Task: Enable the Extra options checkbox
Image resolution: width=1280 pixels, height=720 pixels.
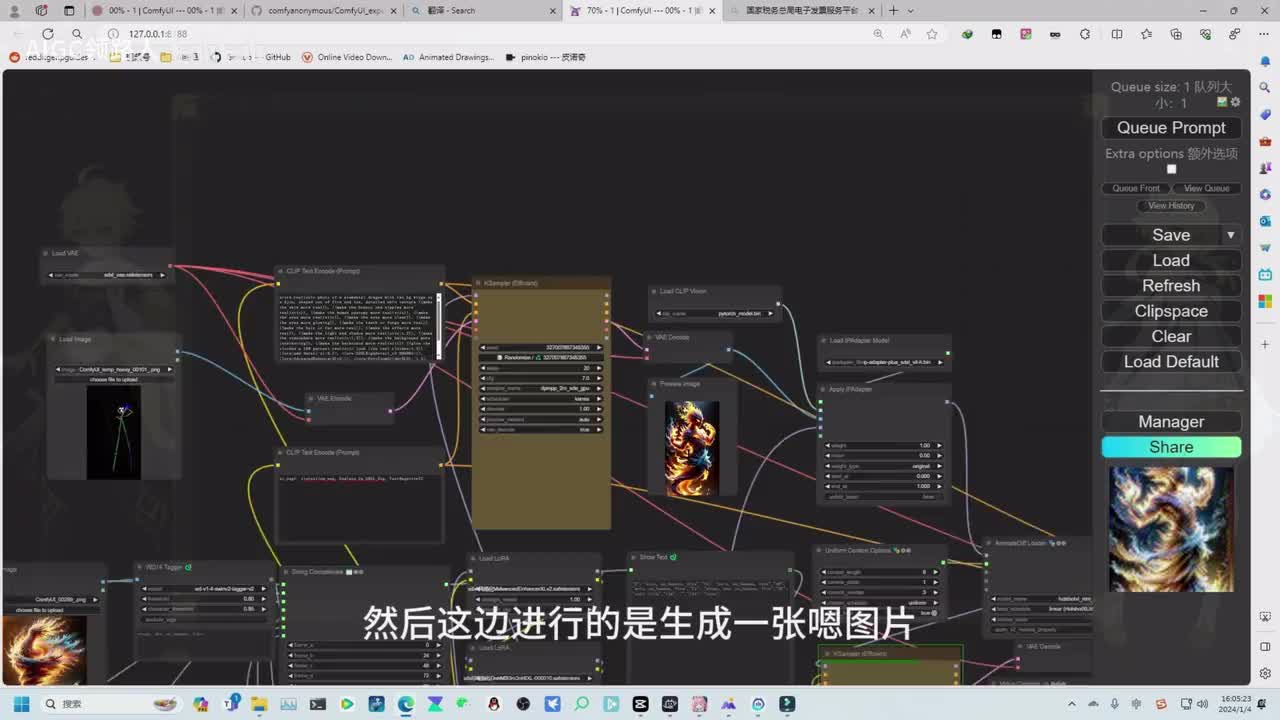Action: (1171, 169)
